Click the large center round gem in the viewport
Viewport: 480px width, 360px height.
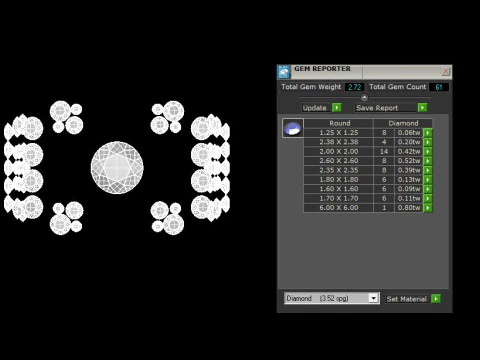pyautogui.click(x=117, y=167)
